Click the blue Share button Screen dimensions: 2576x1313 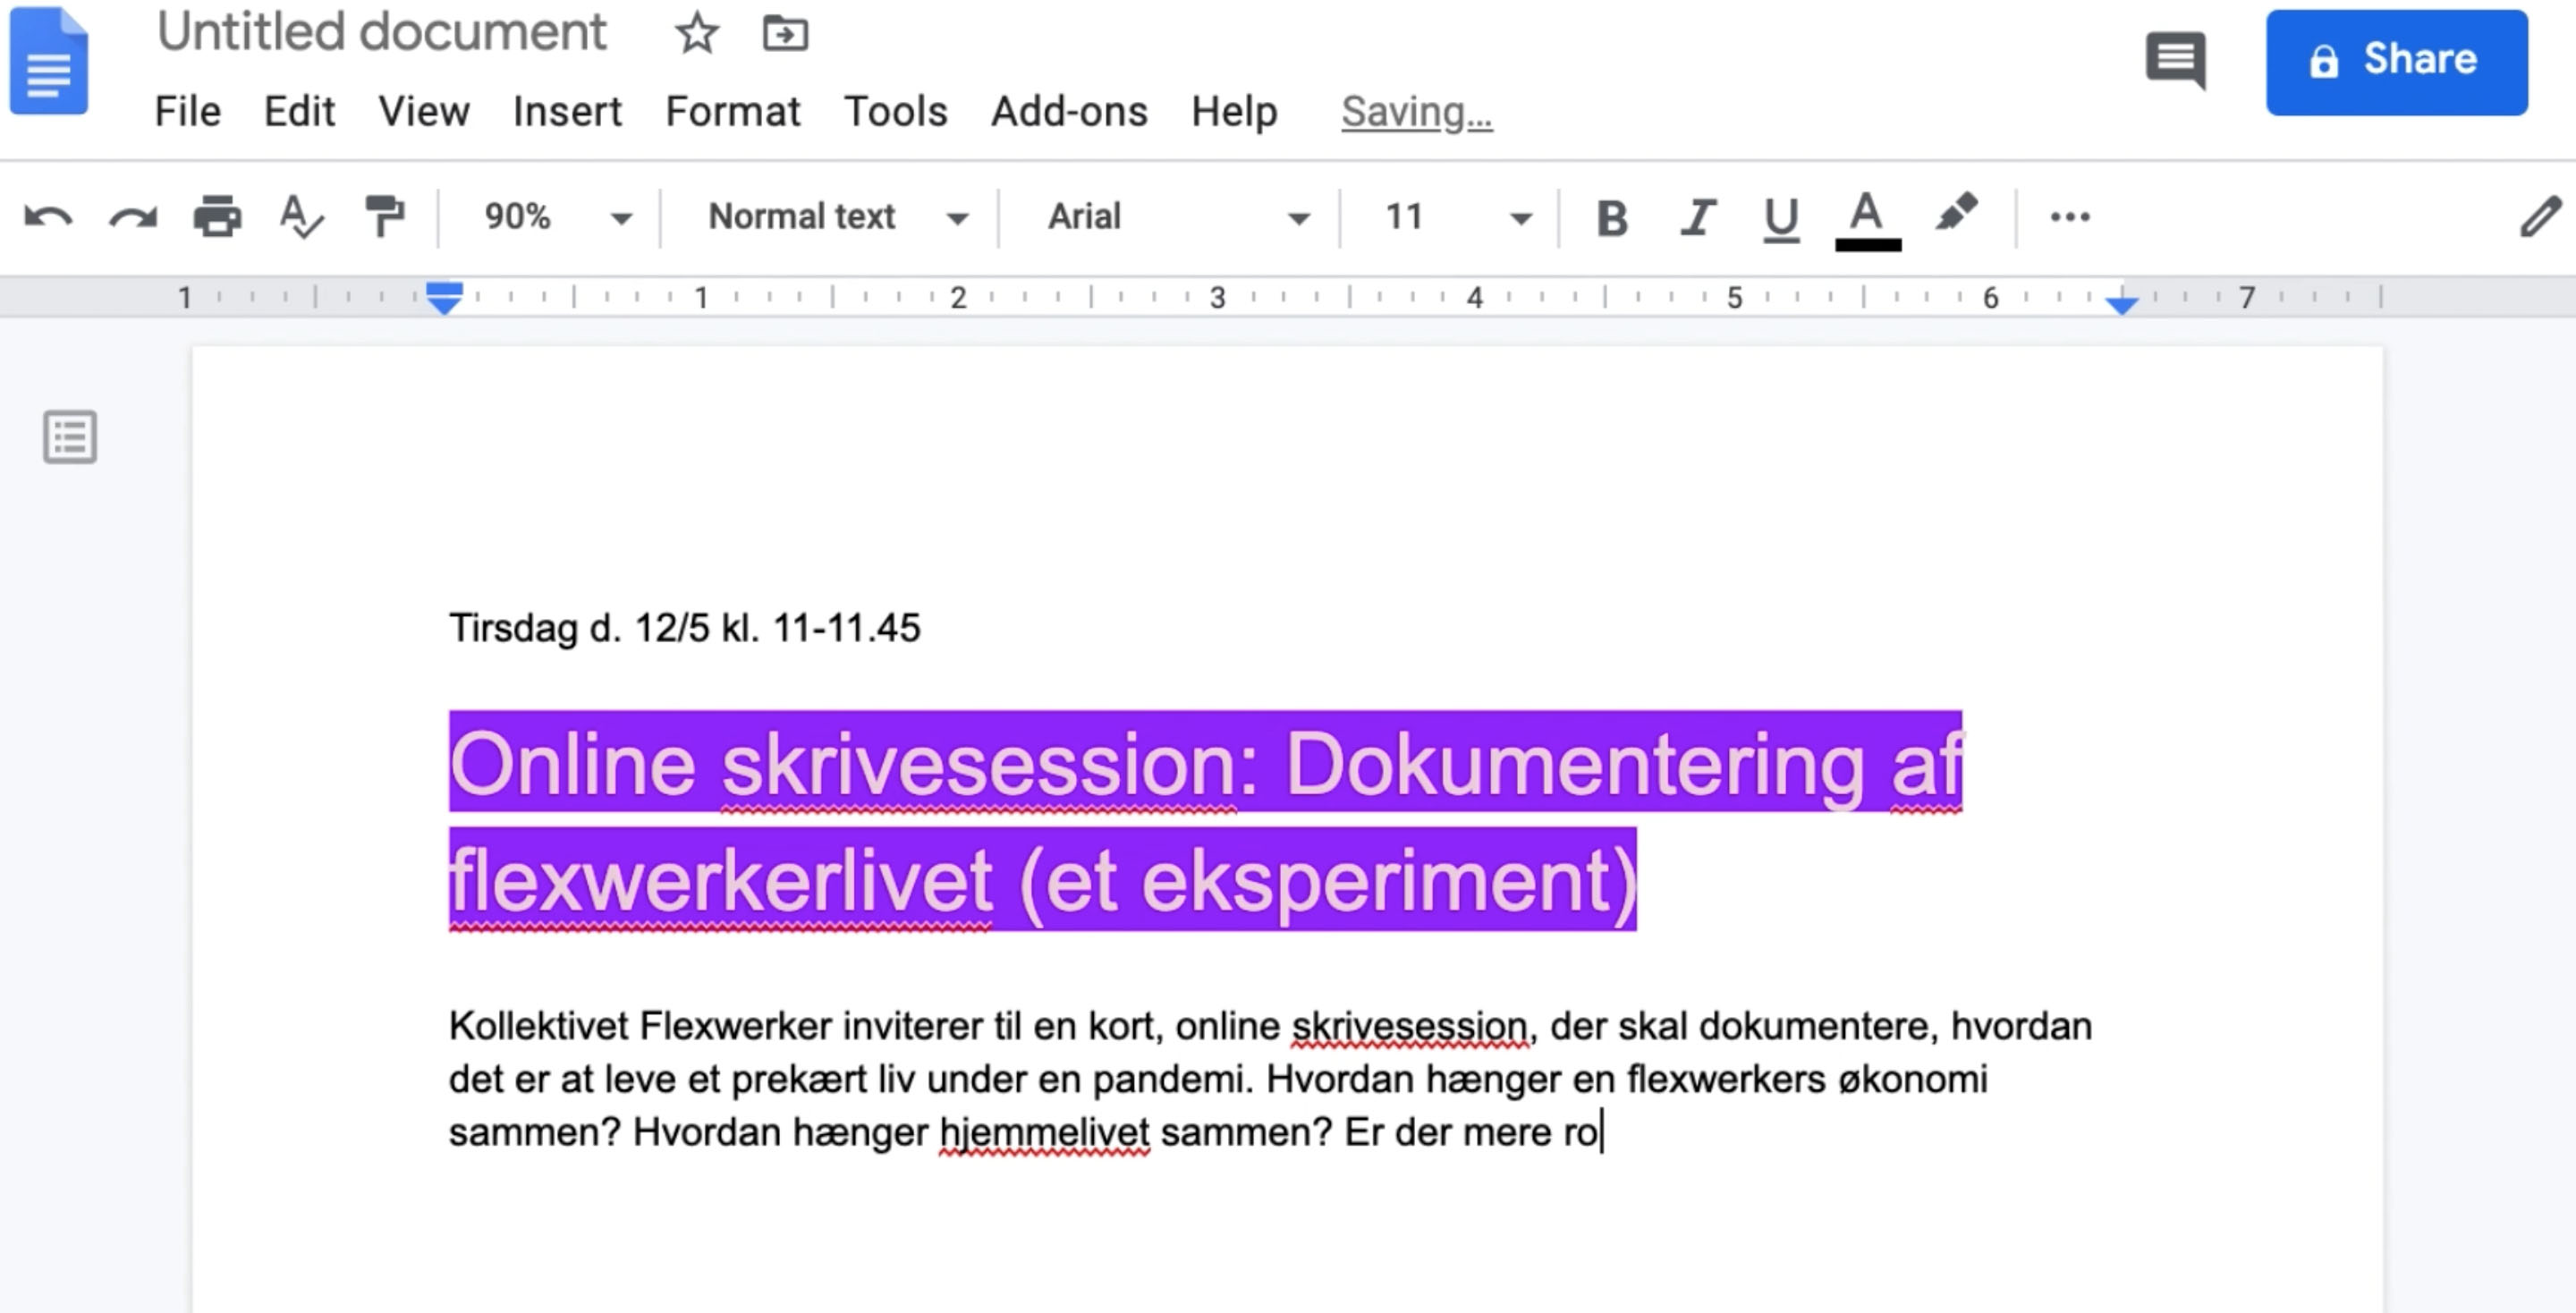2396,62
